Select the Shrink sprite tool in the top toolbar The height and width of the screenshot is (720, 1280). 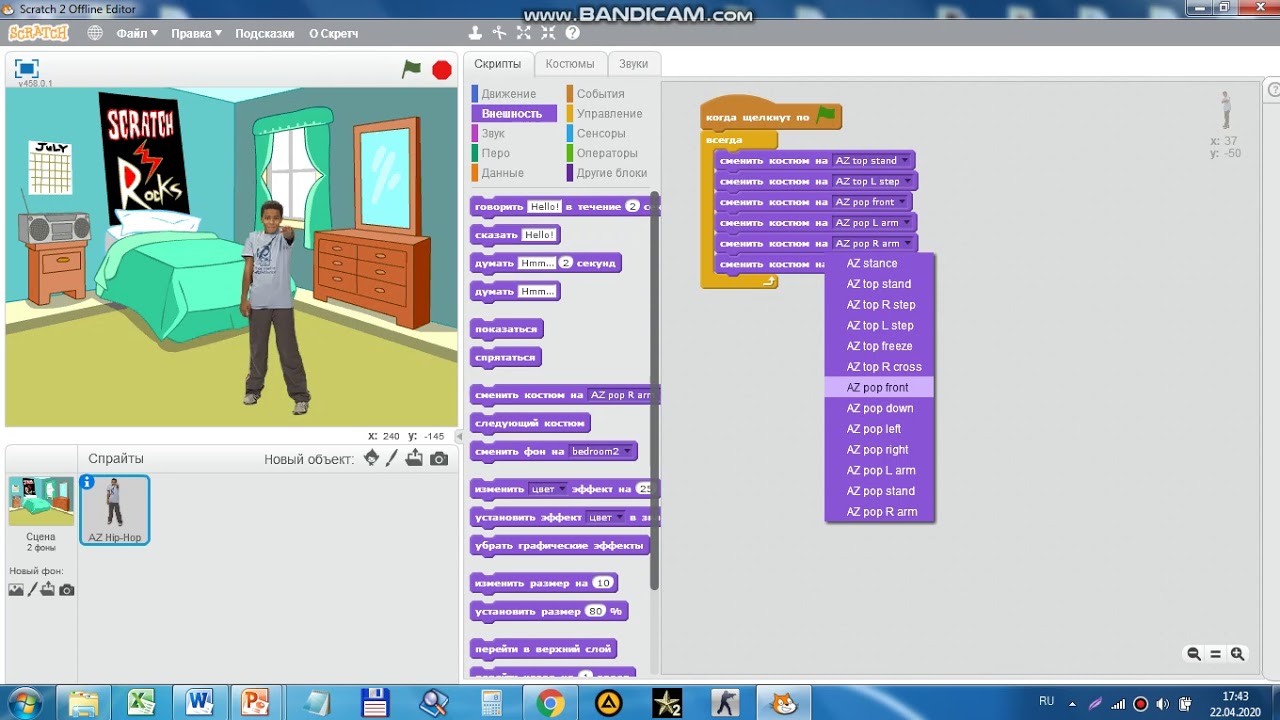(x=548, y=33)
